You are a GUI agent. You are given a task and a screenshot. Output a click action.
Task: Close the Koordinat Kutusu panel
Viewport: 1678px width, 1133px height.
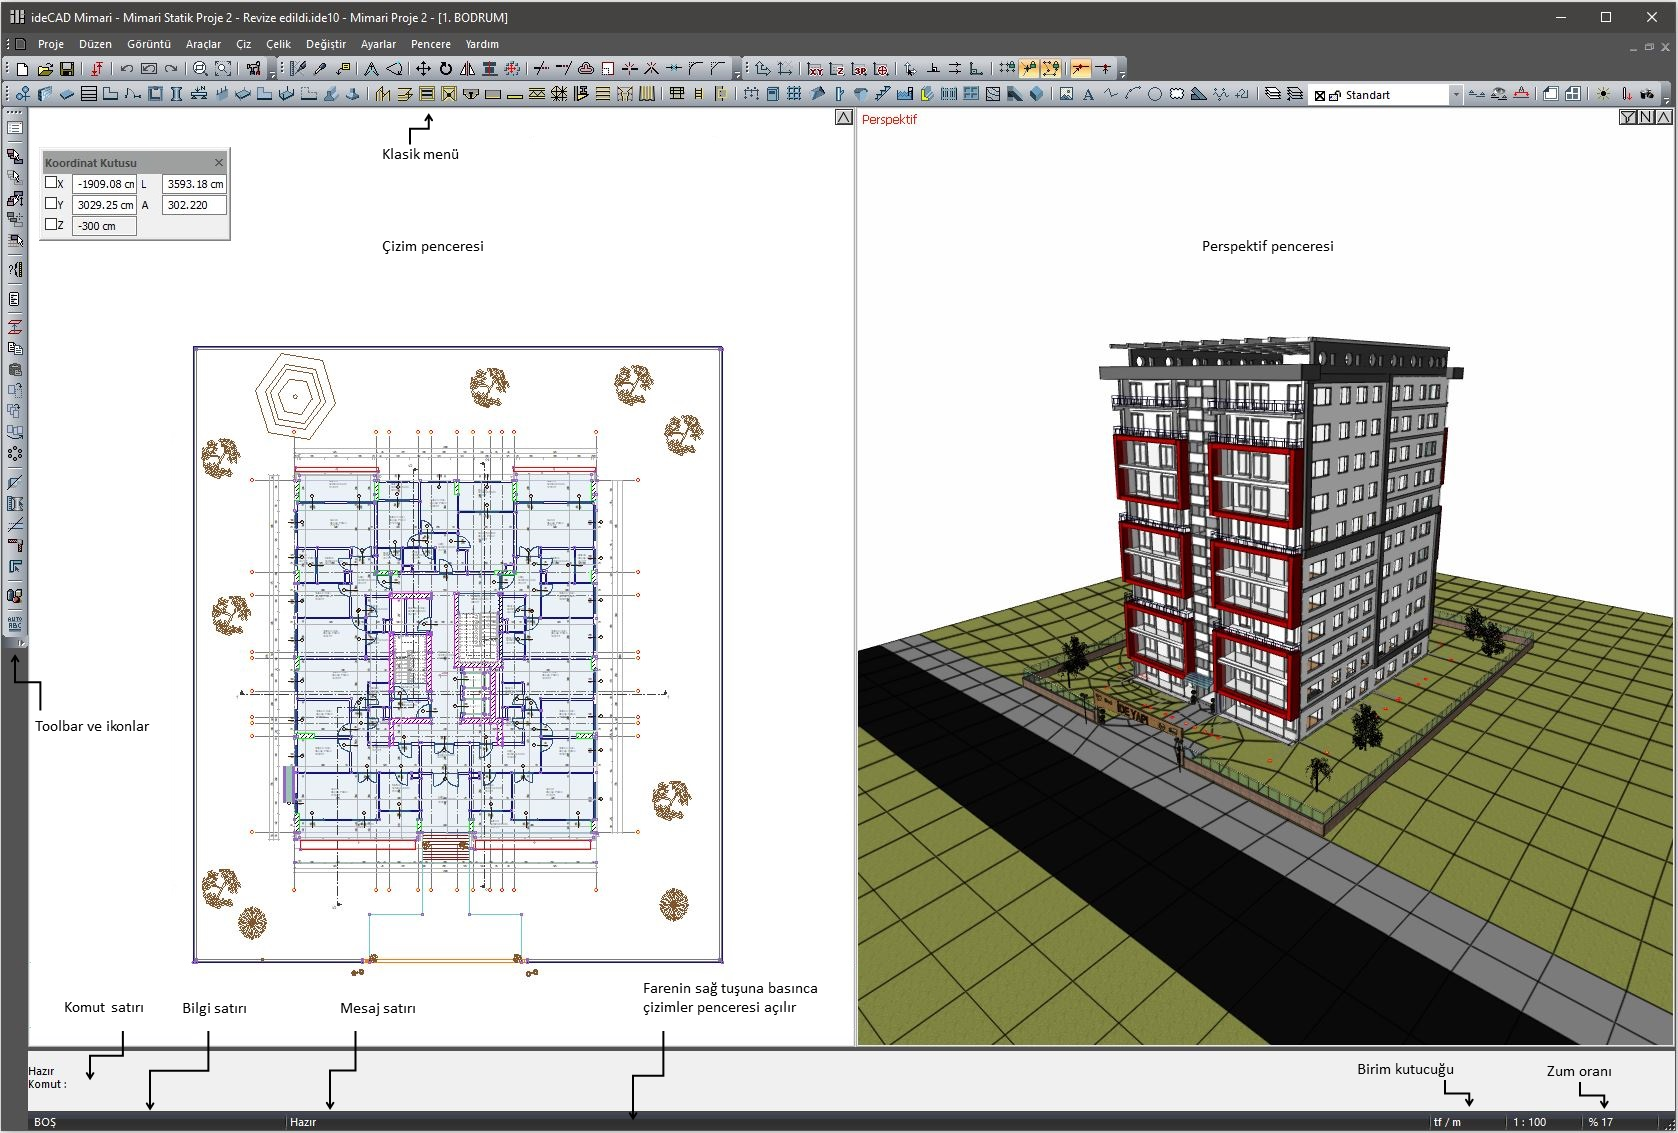pyautogui.click(x=219, y=162)
